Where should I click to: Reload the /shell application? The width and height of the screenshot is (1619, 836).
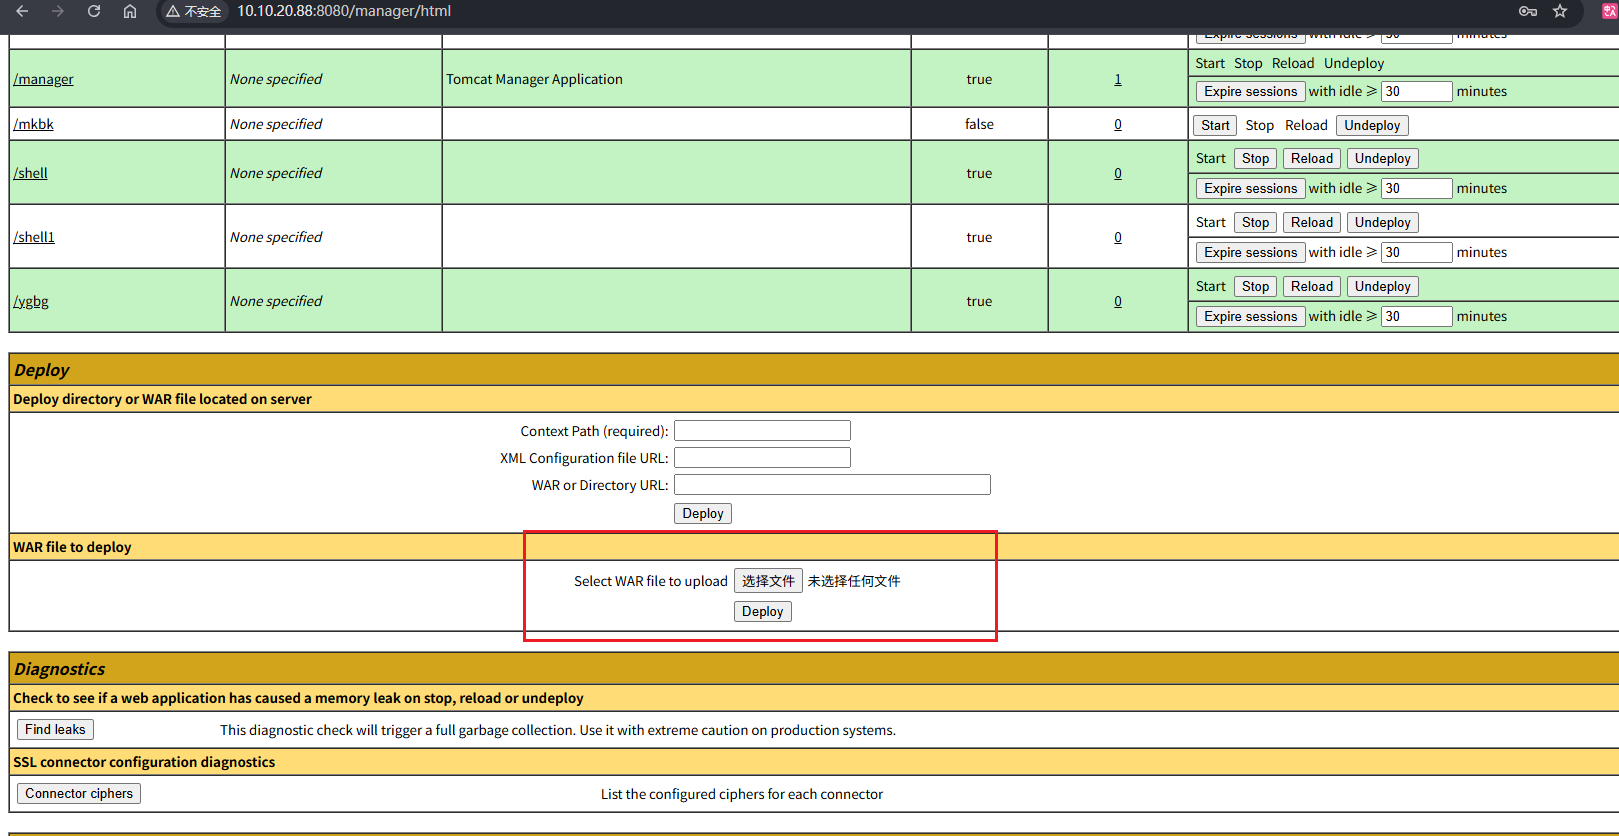(1311, 158)
